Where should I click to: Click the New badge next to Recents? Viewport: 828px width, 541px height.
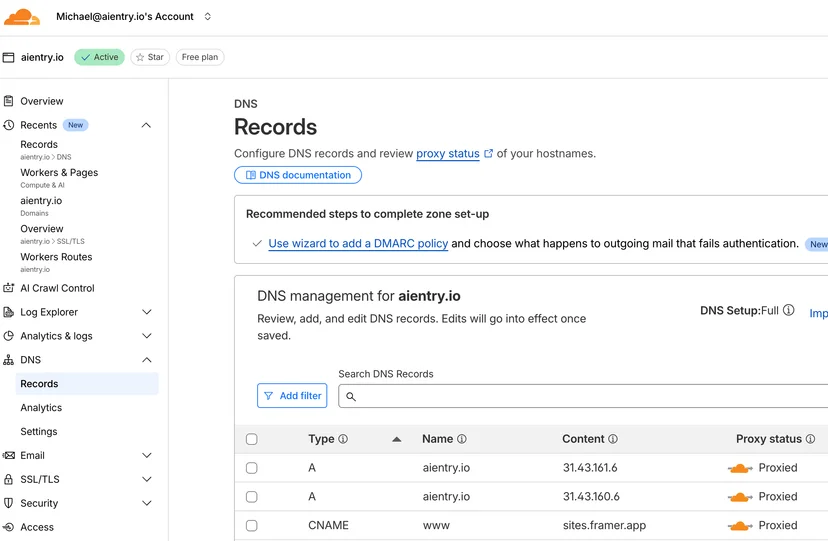tap(76, 125)
